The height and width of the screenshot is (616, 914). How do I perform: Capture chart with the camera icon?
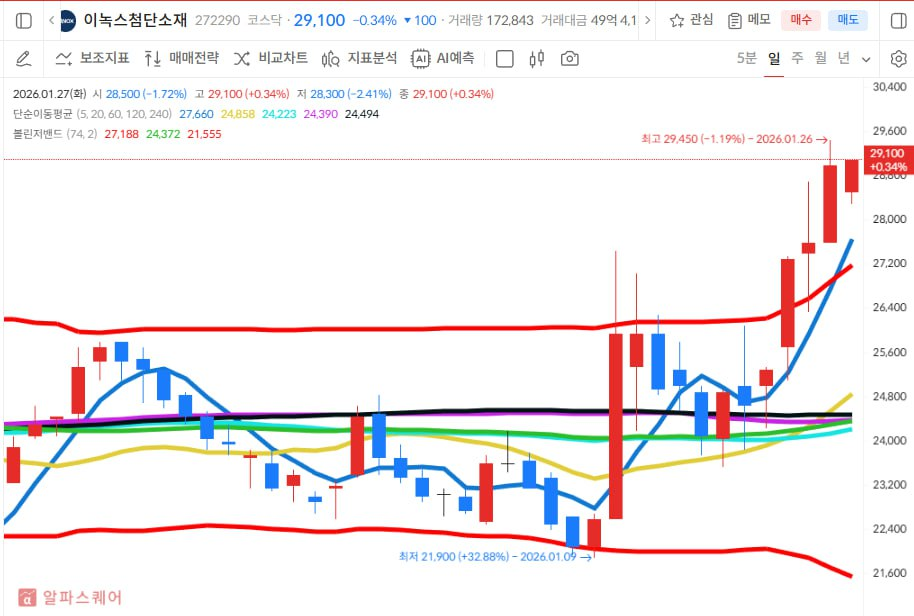569,58
